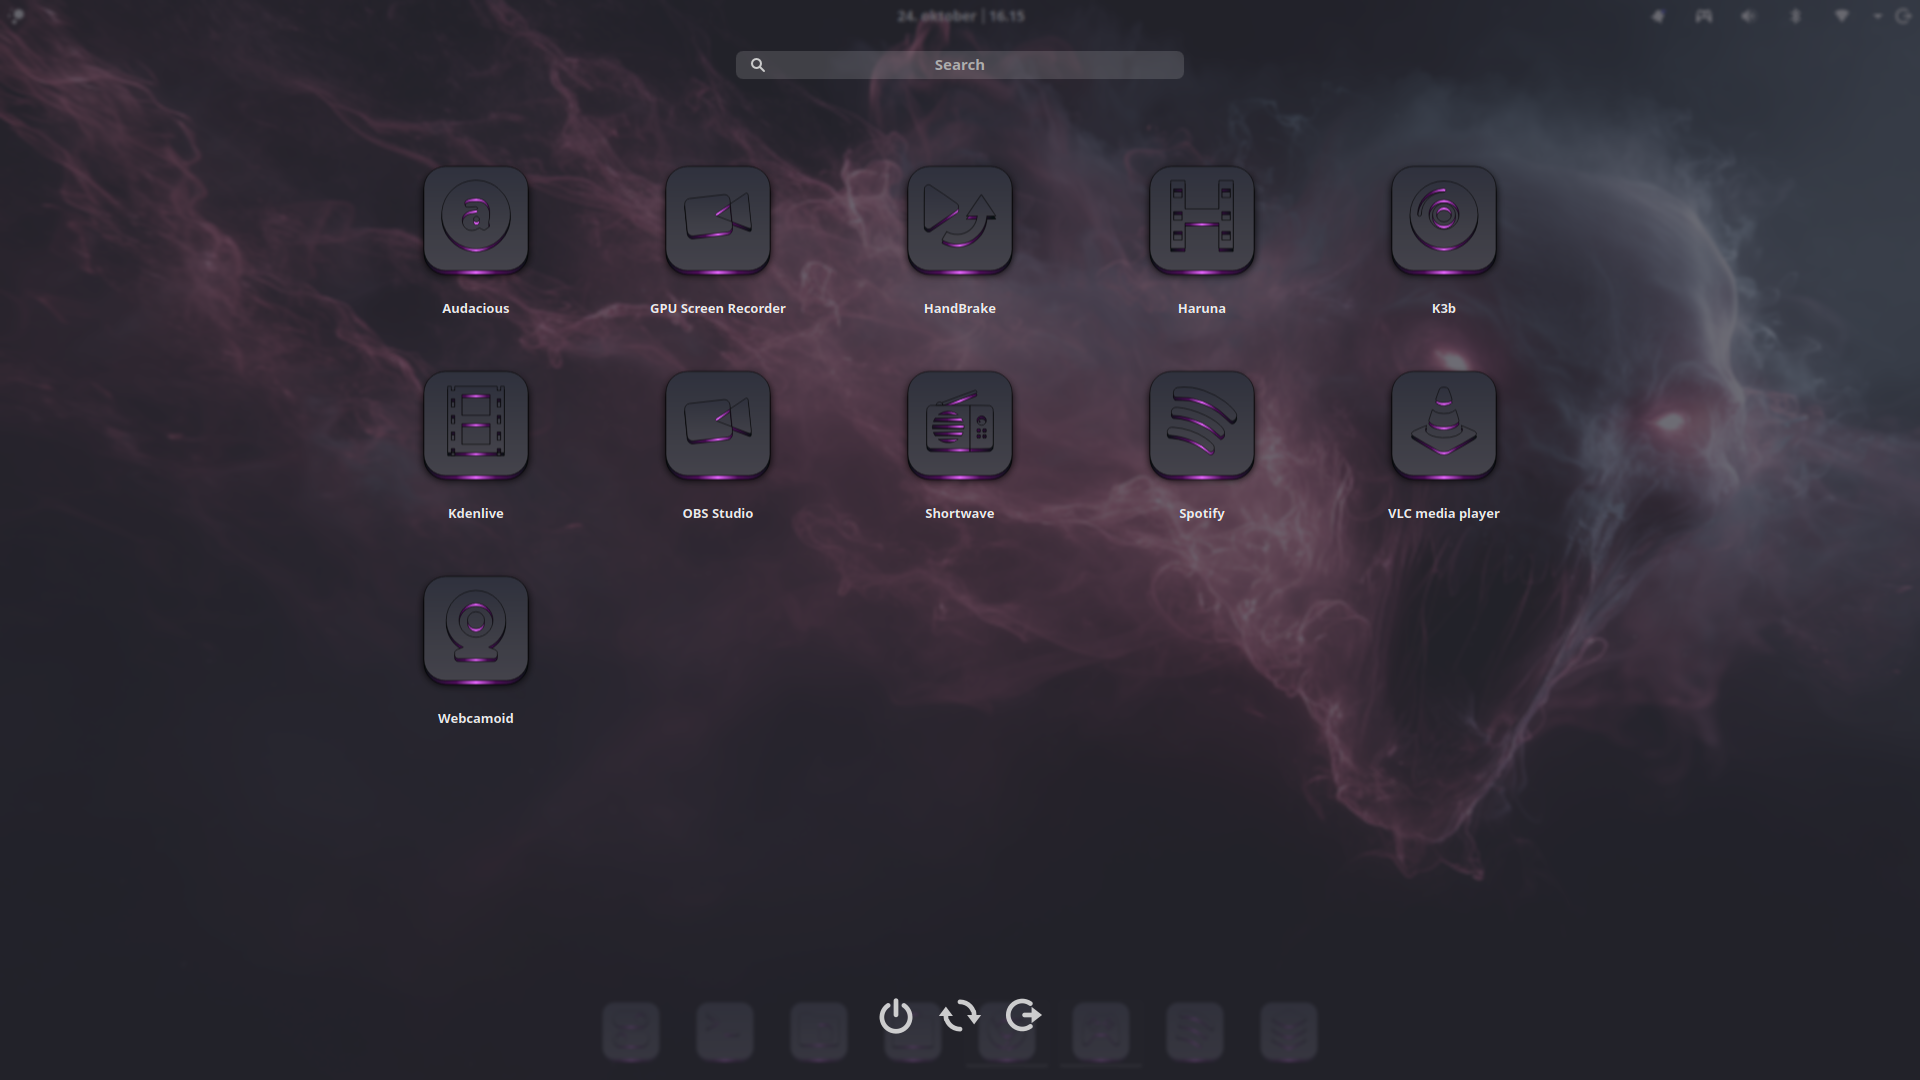Viewport: 1920px width, 1080px height.
Task: Click the magnifier icon in search bar
Action: (758, 65)
